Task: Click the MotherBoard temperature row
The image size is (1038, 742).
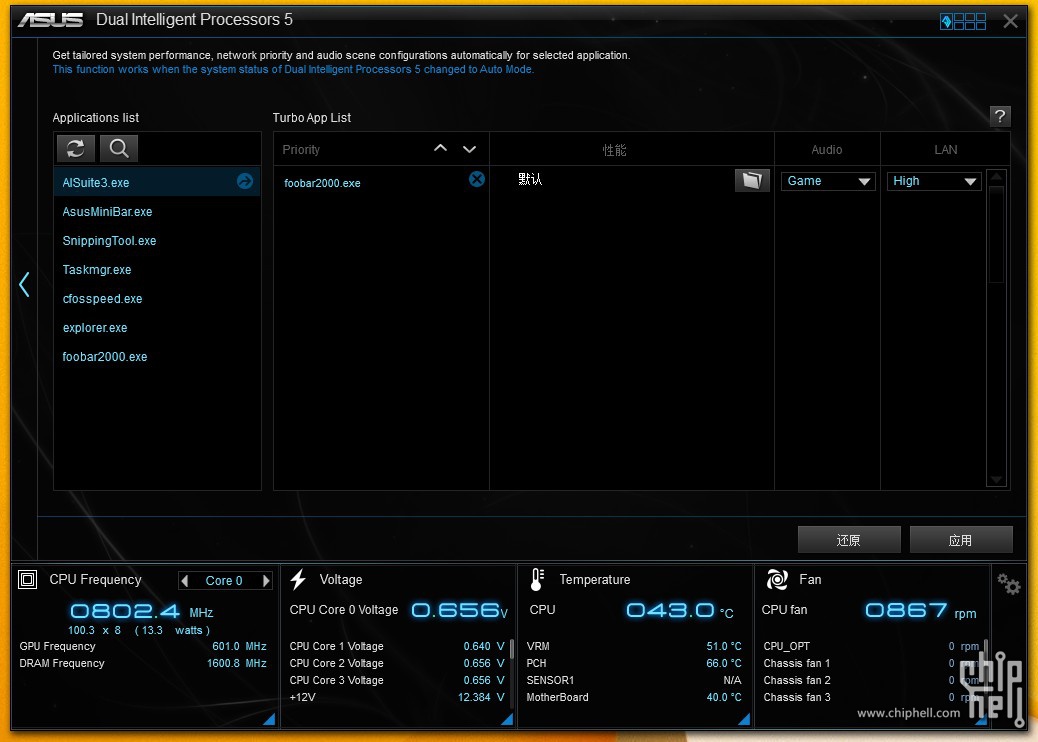Action: tap(634, 697)
